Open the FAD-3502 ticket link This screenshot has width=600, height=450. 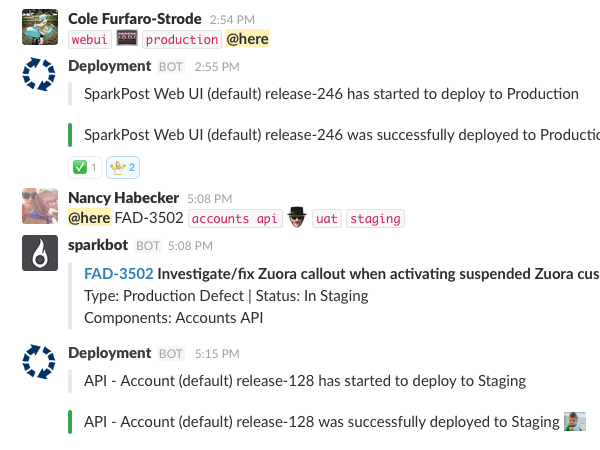(x=119, y=274)
